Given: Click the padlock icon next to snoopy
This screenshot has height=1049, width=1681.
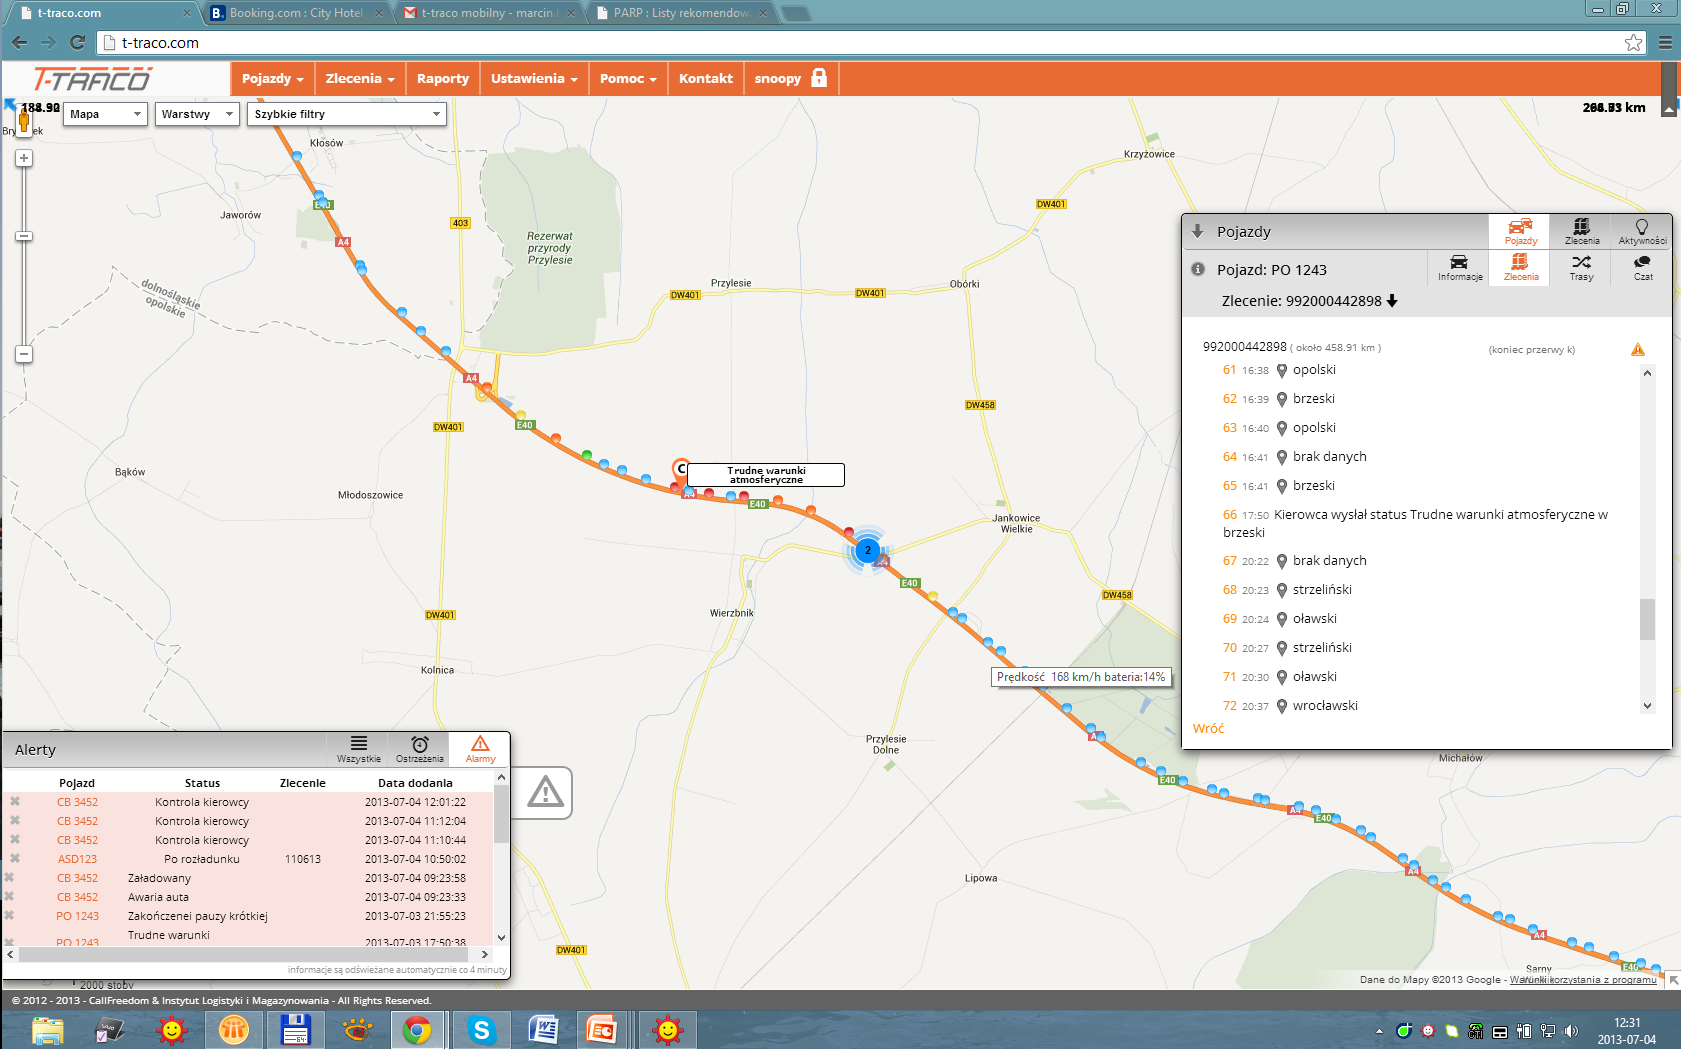Looking at the screenshot, I should tap(819, 78).
